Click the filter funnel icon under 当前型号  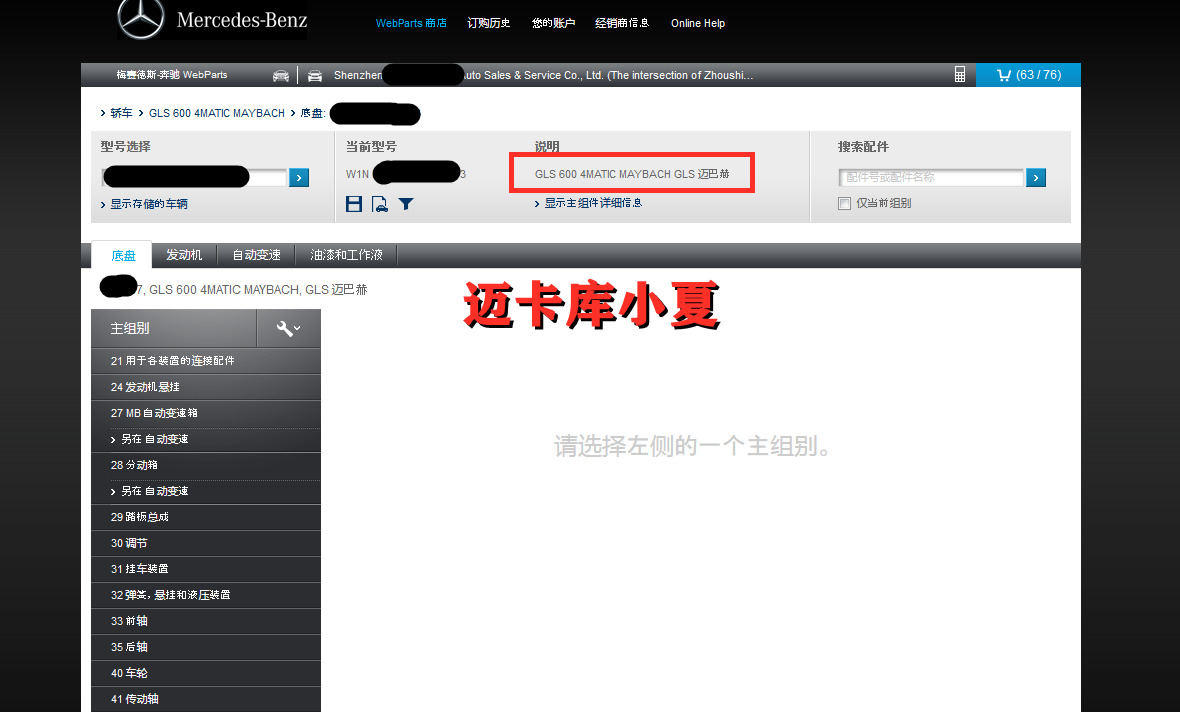click(x=405, y=204)
